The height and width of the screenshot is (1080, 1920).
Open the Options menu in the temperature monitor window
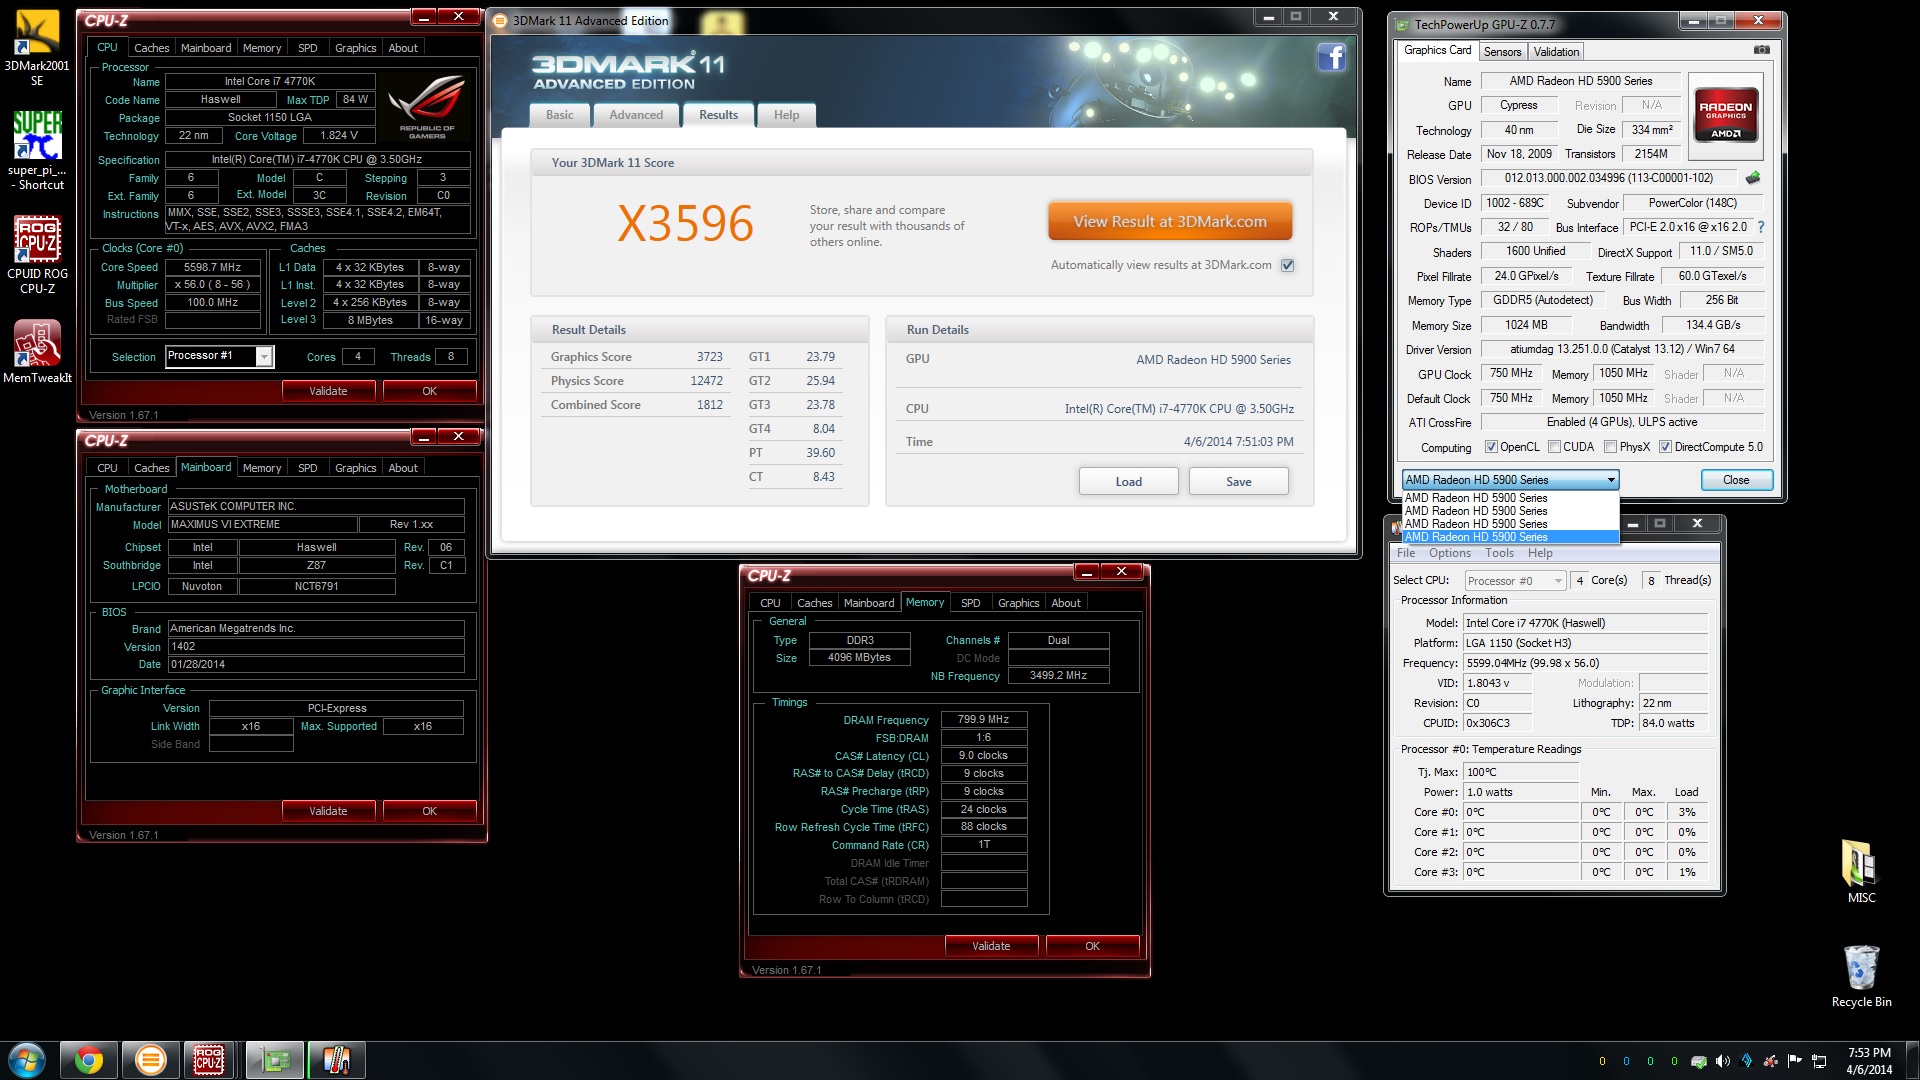click(x=1449, y=553)
